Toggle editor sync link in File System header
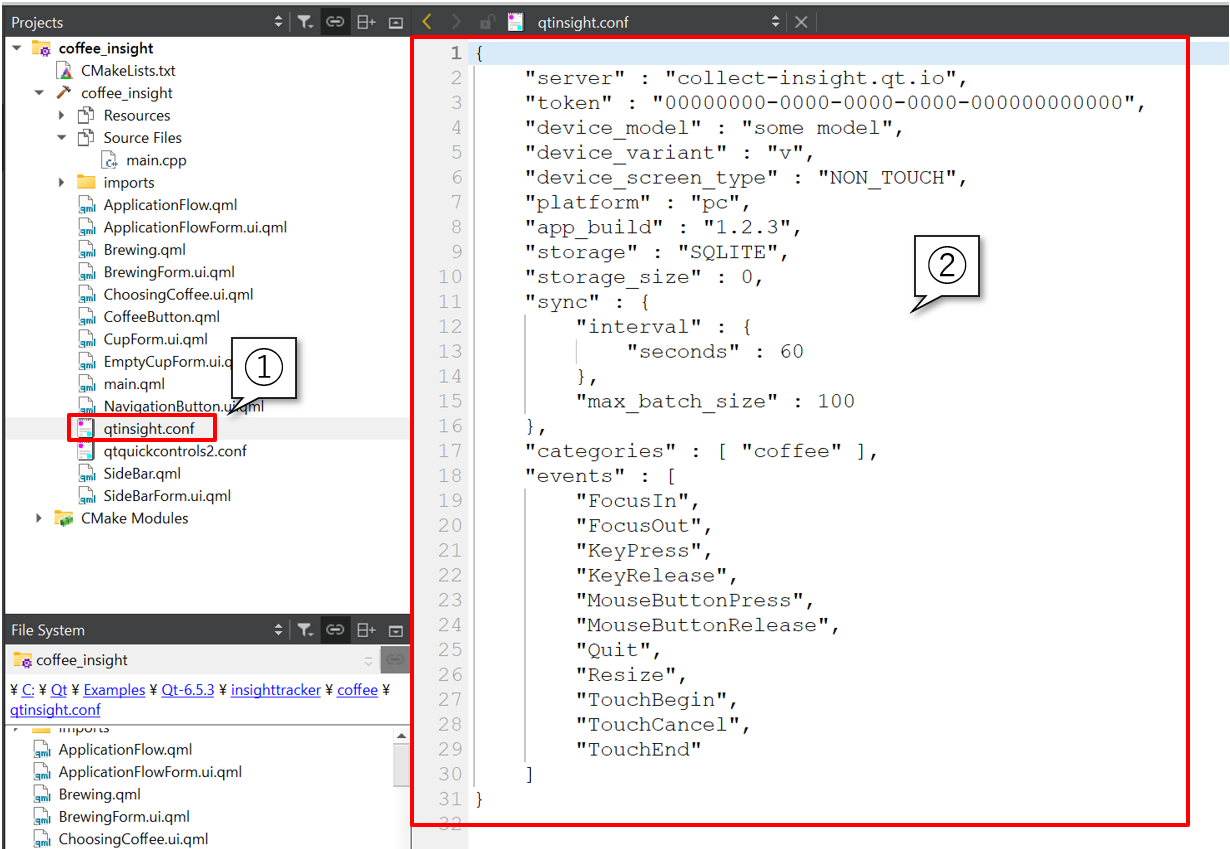The image size is (1230, 849). [336, 630]
